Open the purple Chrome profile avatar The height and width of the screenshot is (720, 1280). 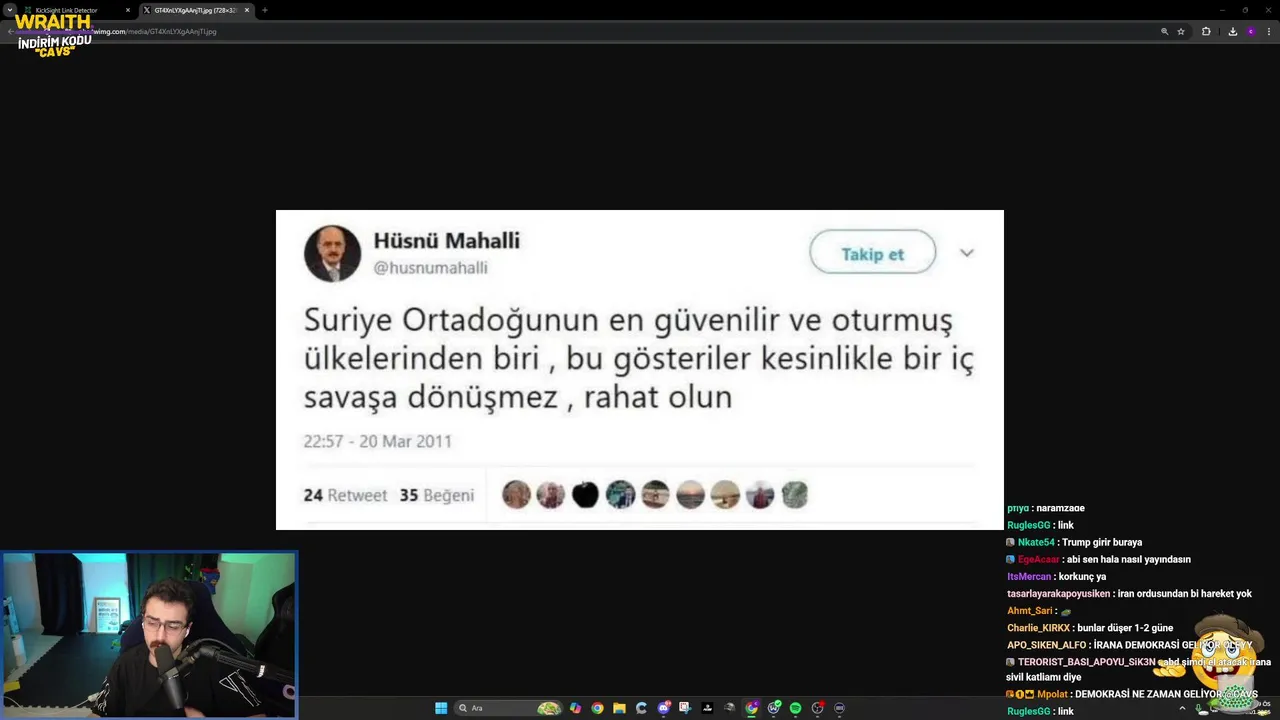point(1250,31)
